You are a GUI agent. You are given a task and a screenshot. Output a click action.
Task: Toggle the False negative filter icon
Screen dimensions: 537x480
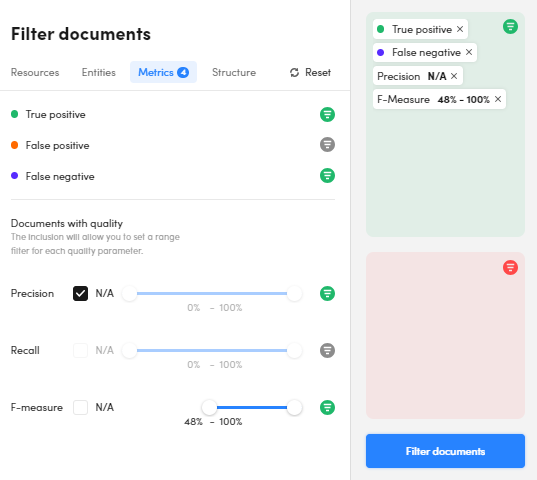[x=327, y=176]
